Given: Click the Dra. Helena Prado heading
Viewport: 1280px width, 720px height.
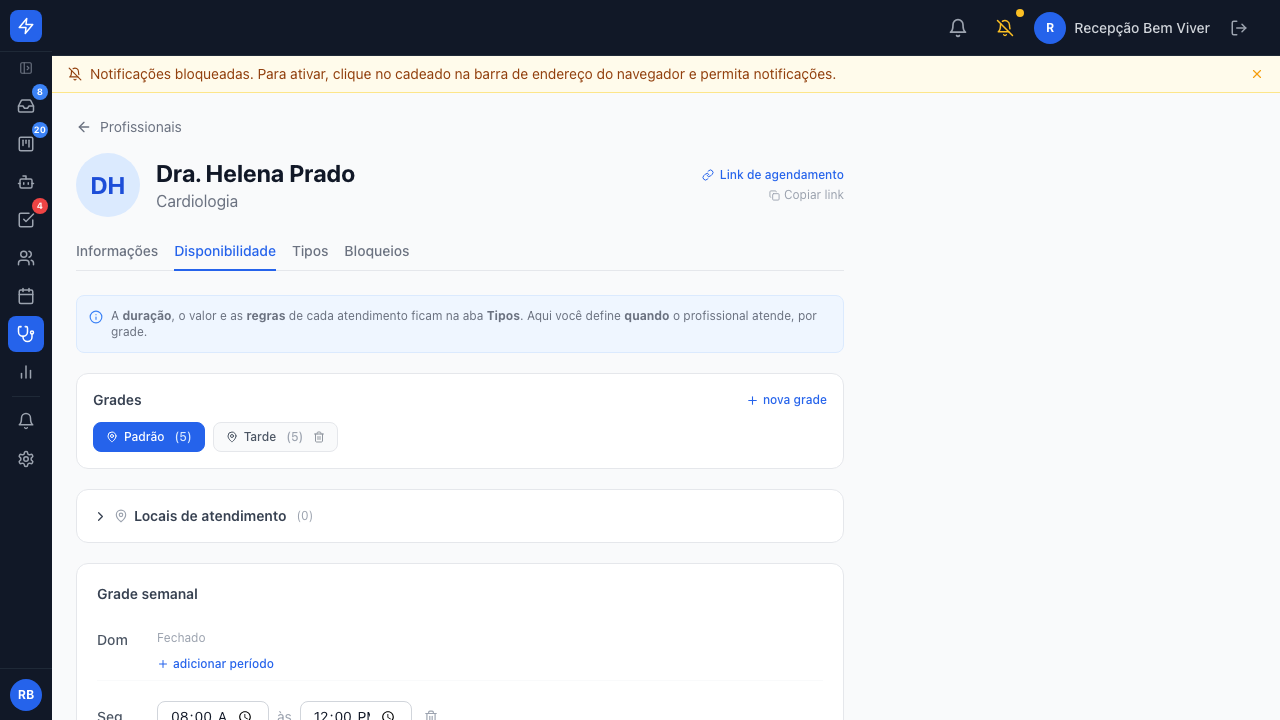Looking at the screenshot, I should coord(256,174).
